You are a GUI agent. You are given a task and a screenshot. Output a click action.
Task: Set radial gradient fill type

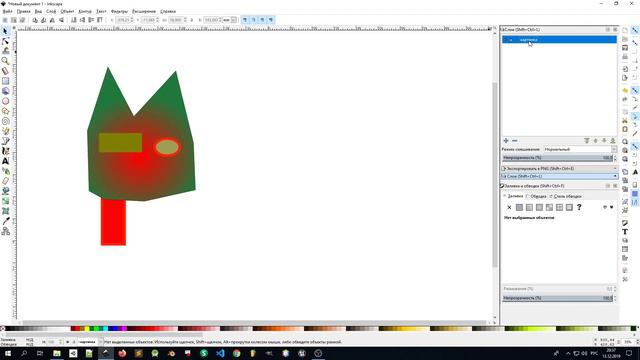(539, 207)
